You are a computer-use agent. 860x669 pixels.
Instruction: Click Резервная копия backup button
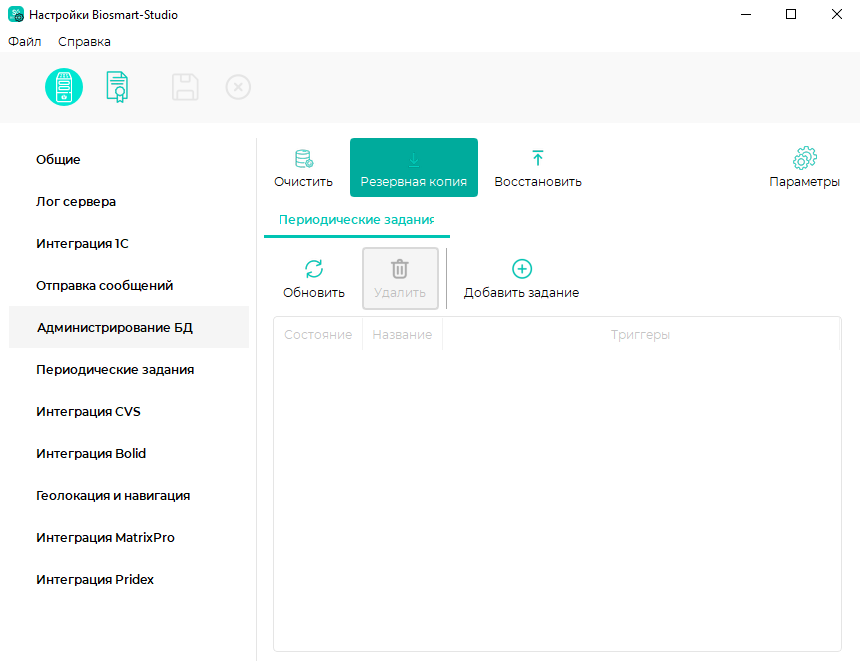[414, 168]
